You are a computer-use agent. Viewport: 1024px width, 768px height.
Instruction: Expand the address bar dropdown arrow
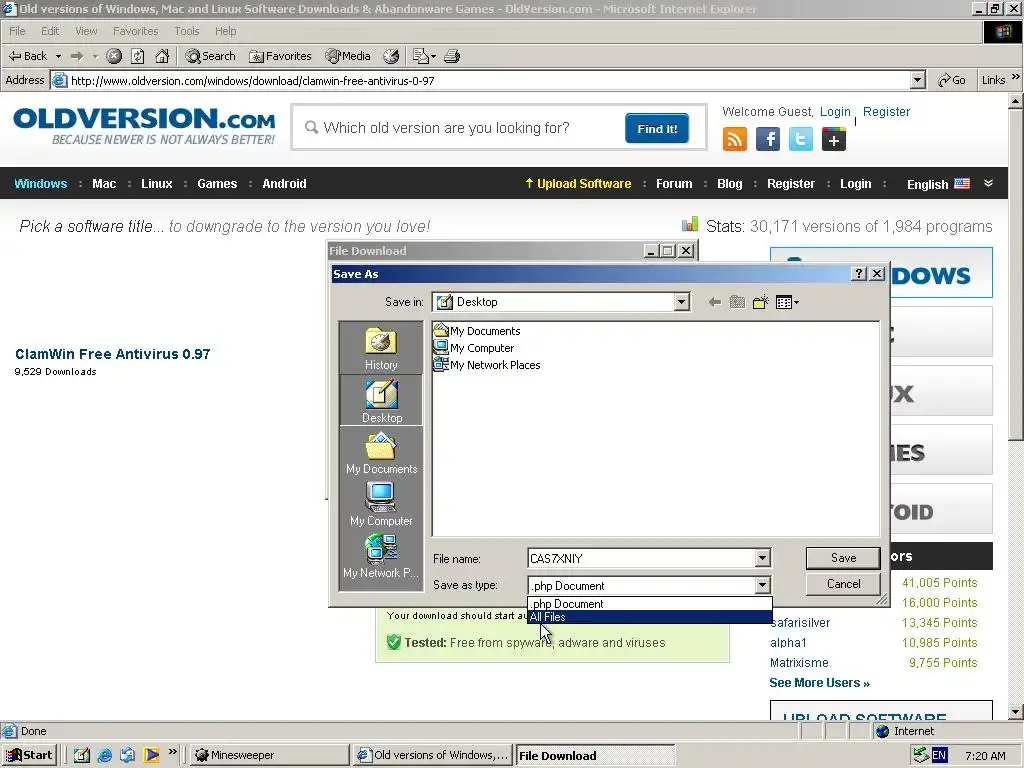pyautogui.click(x=918, y=80)
